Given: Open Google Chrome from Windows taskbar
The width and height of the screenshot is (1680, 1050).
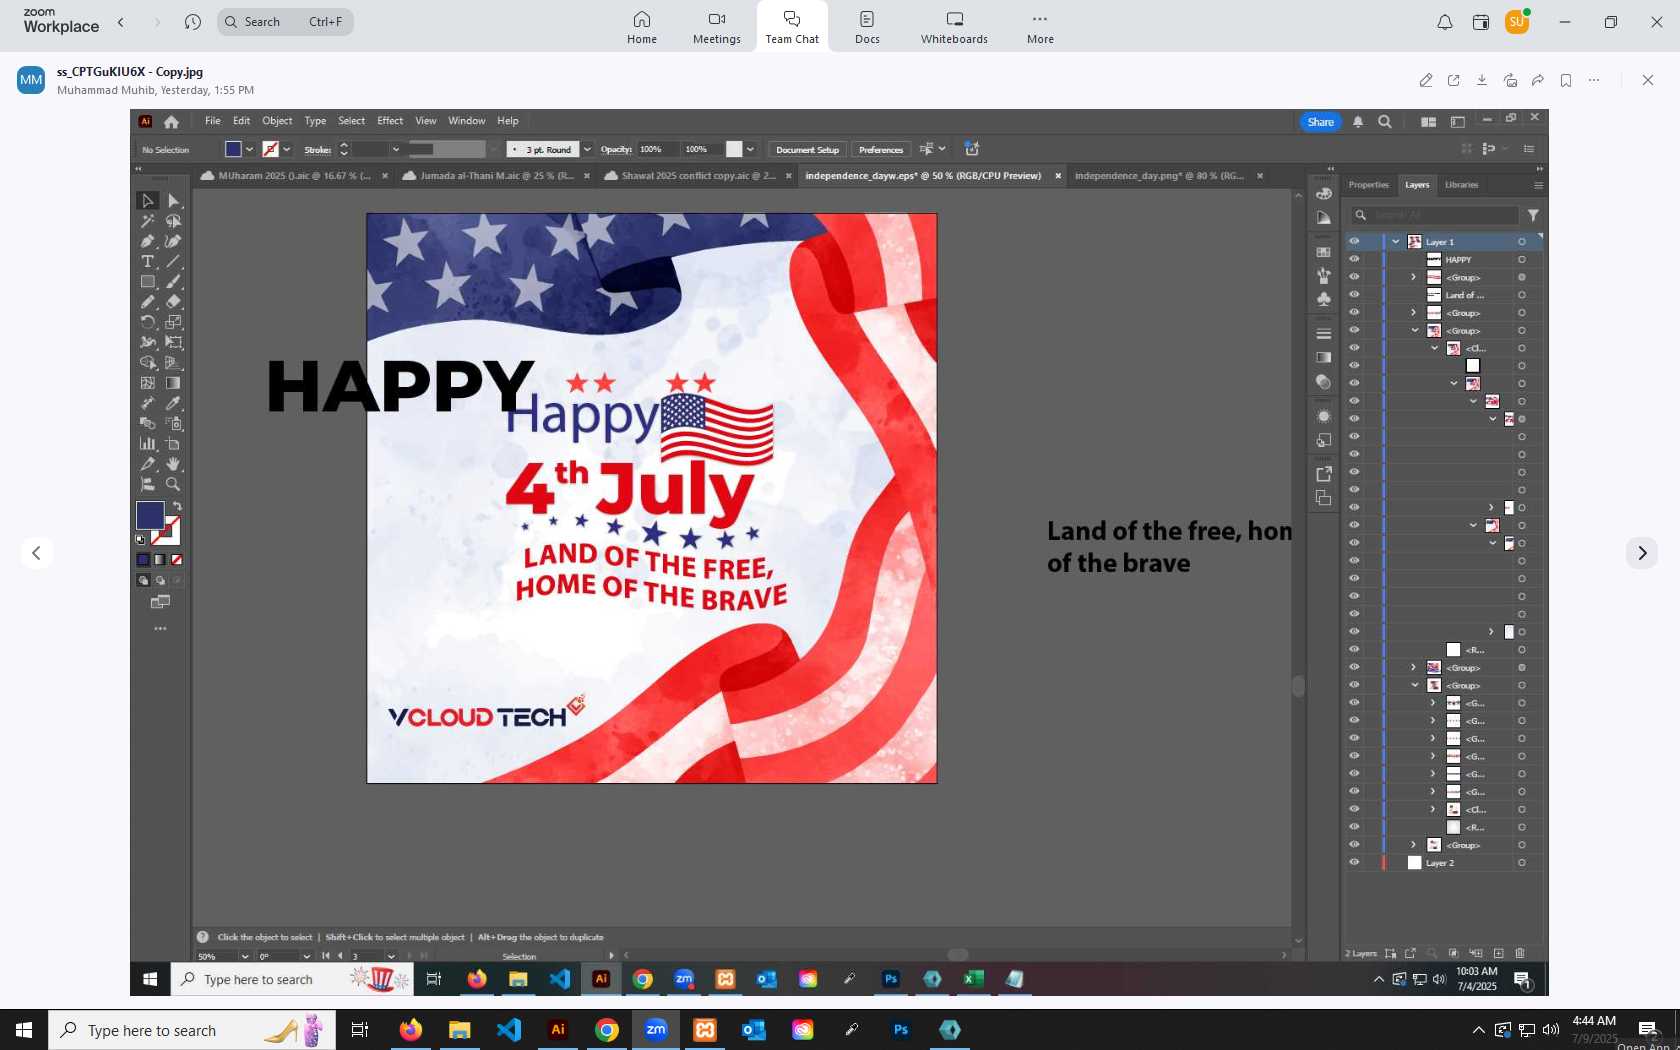Looking at the screenshot, I should pyautogui.click(x=607, y=1030).
